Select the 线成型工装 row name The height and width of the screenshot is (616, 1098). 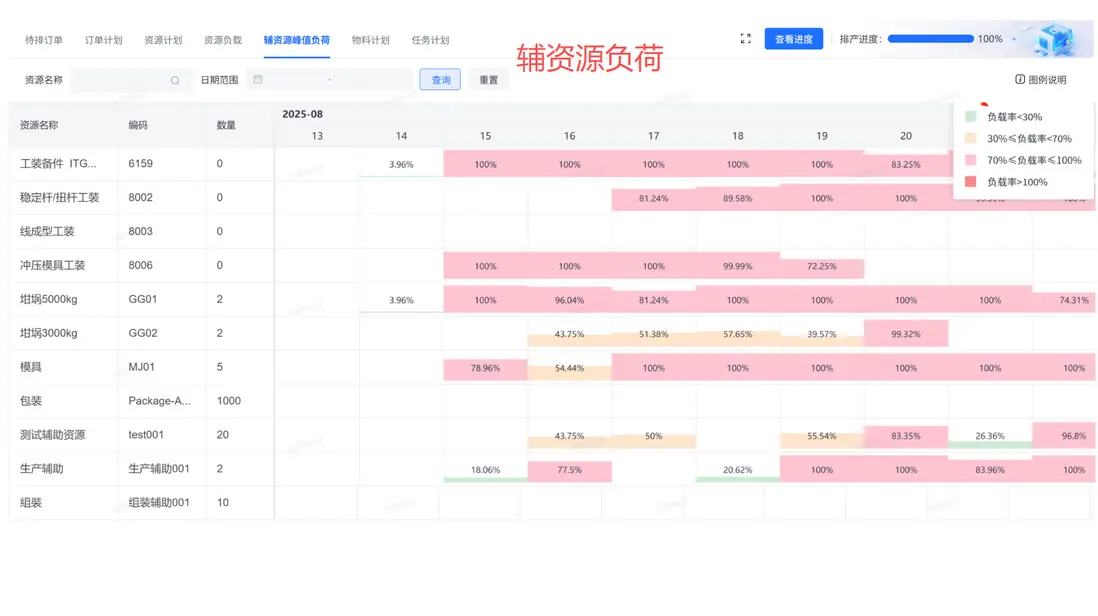[x=47, y=232]
